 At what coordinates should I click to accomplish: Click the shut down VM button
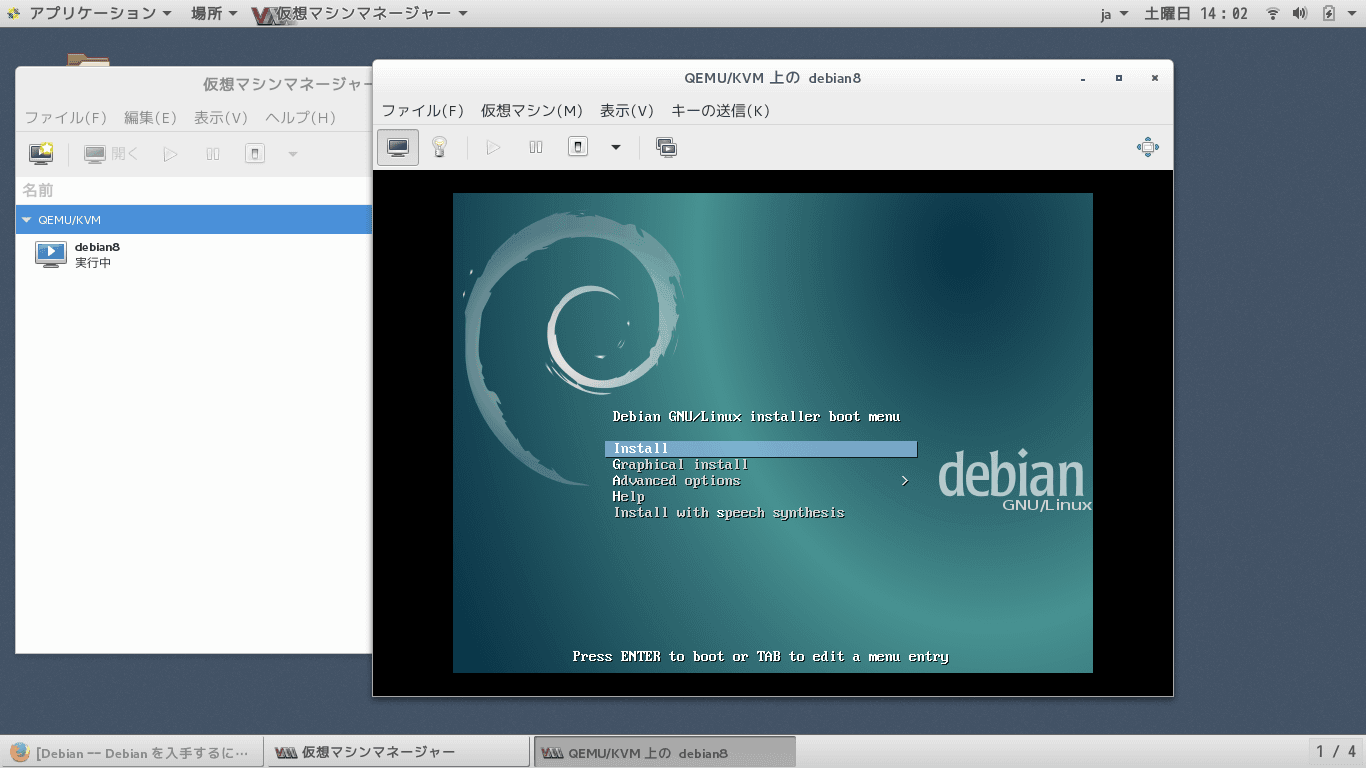578,147
